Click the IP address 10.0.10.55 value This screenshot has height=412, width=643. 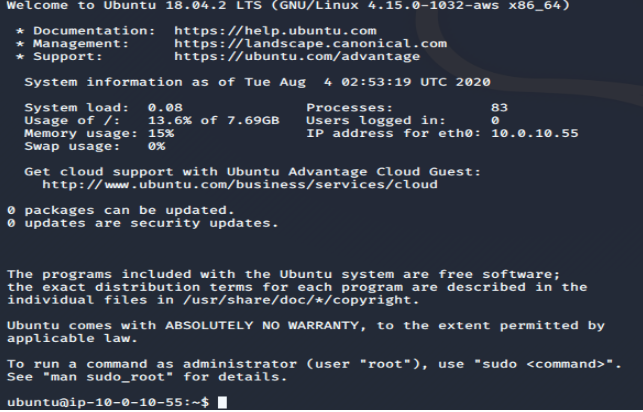click(x=535, y=133)
